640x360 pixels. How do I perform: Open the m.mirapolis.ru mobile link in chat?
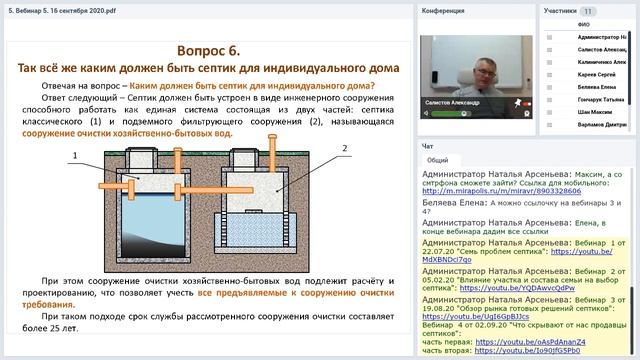coord(501,191)
